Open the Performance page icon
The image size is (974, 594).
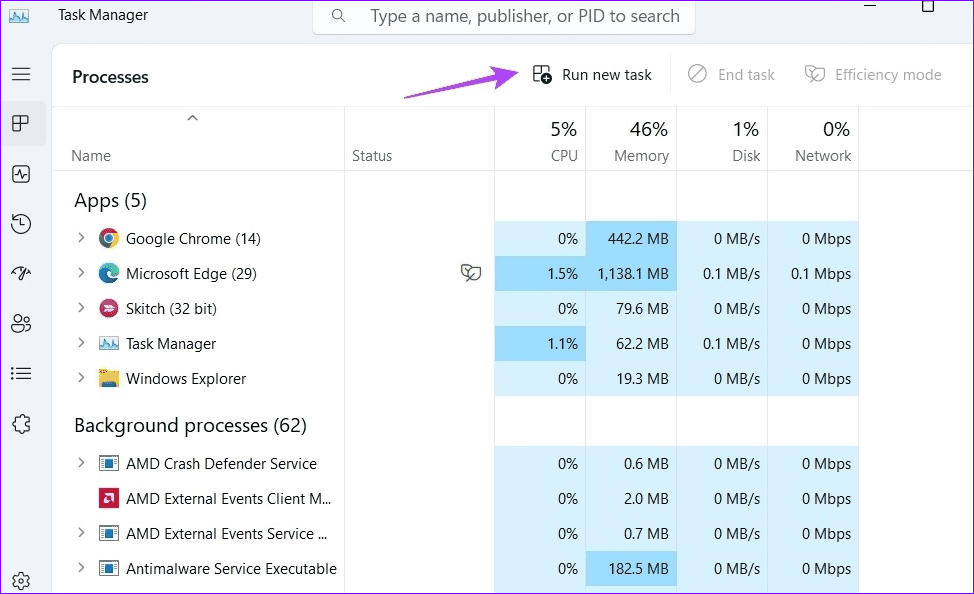tap(21, 173)
